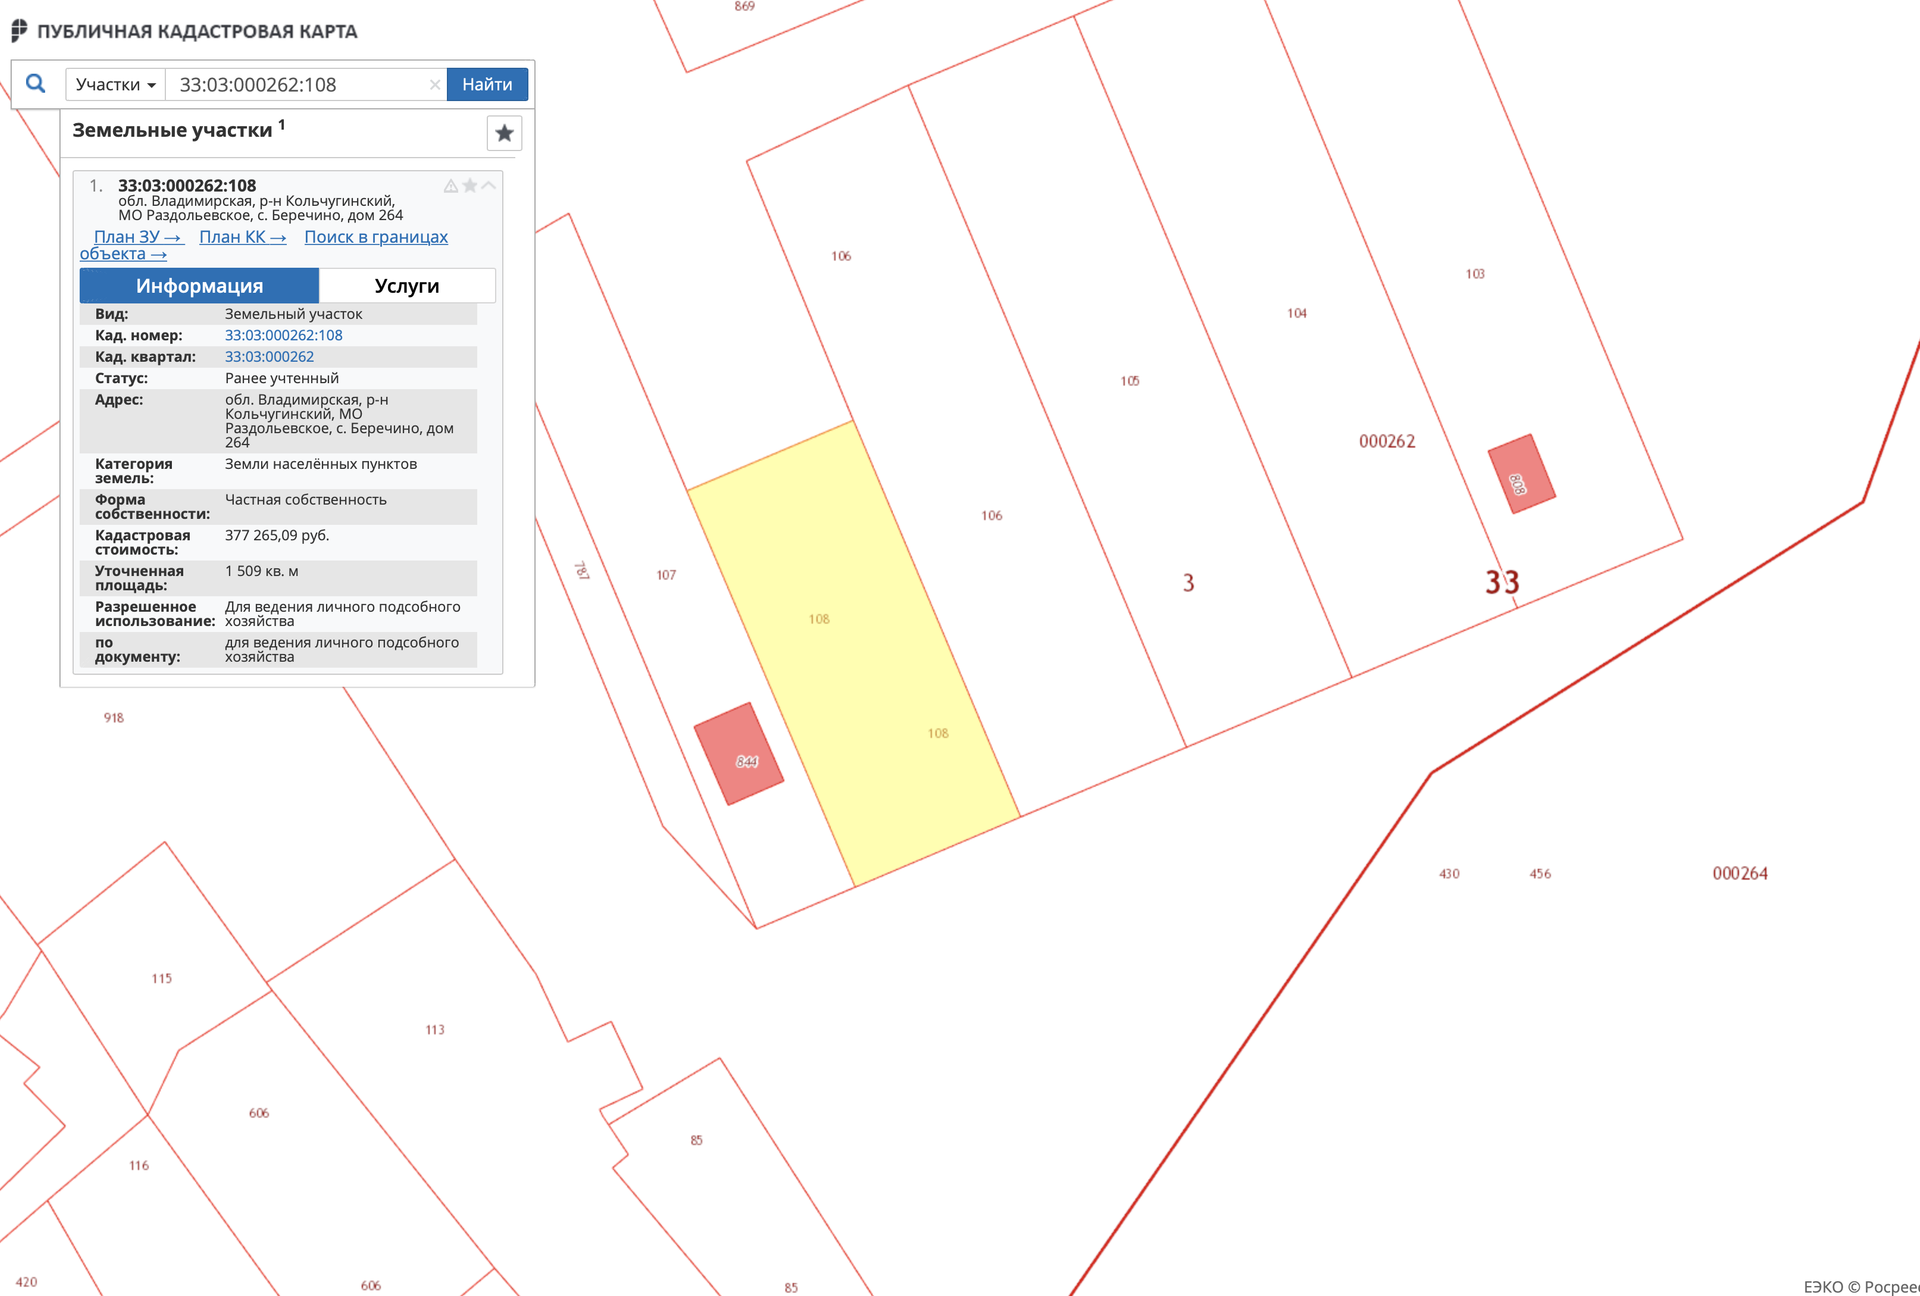
Task: Open the Участки search type dropdown
Action: click(115, 85)
